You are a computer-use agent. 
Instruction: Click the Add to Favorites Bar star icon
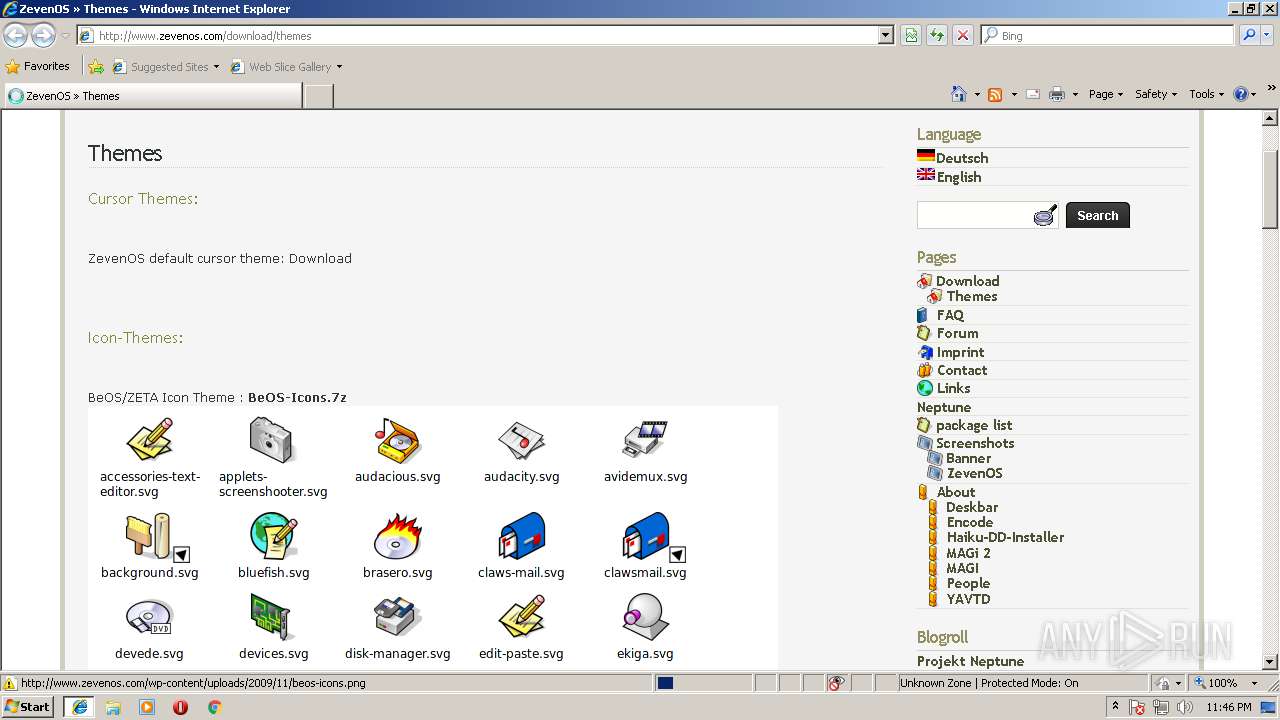point(96,67)
